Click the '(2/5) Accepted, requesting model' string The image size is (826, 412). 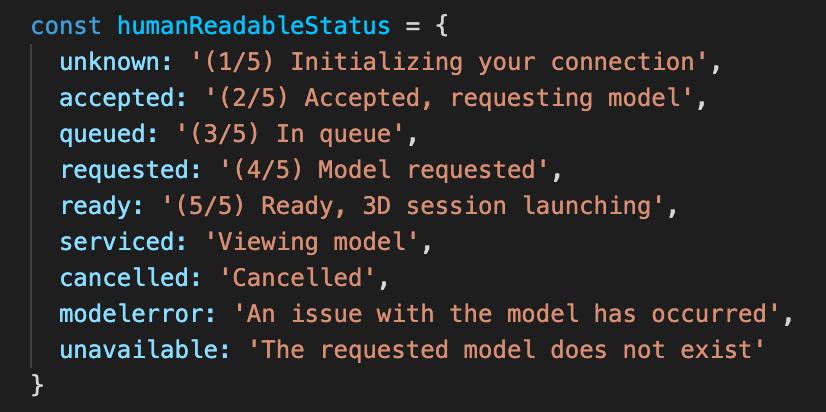pyautogui.click(x=448, y=99)
